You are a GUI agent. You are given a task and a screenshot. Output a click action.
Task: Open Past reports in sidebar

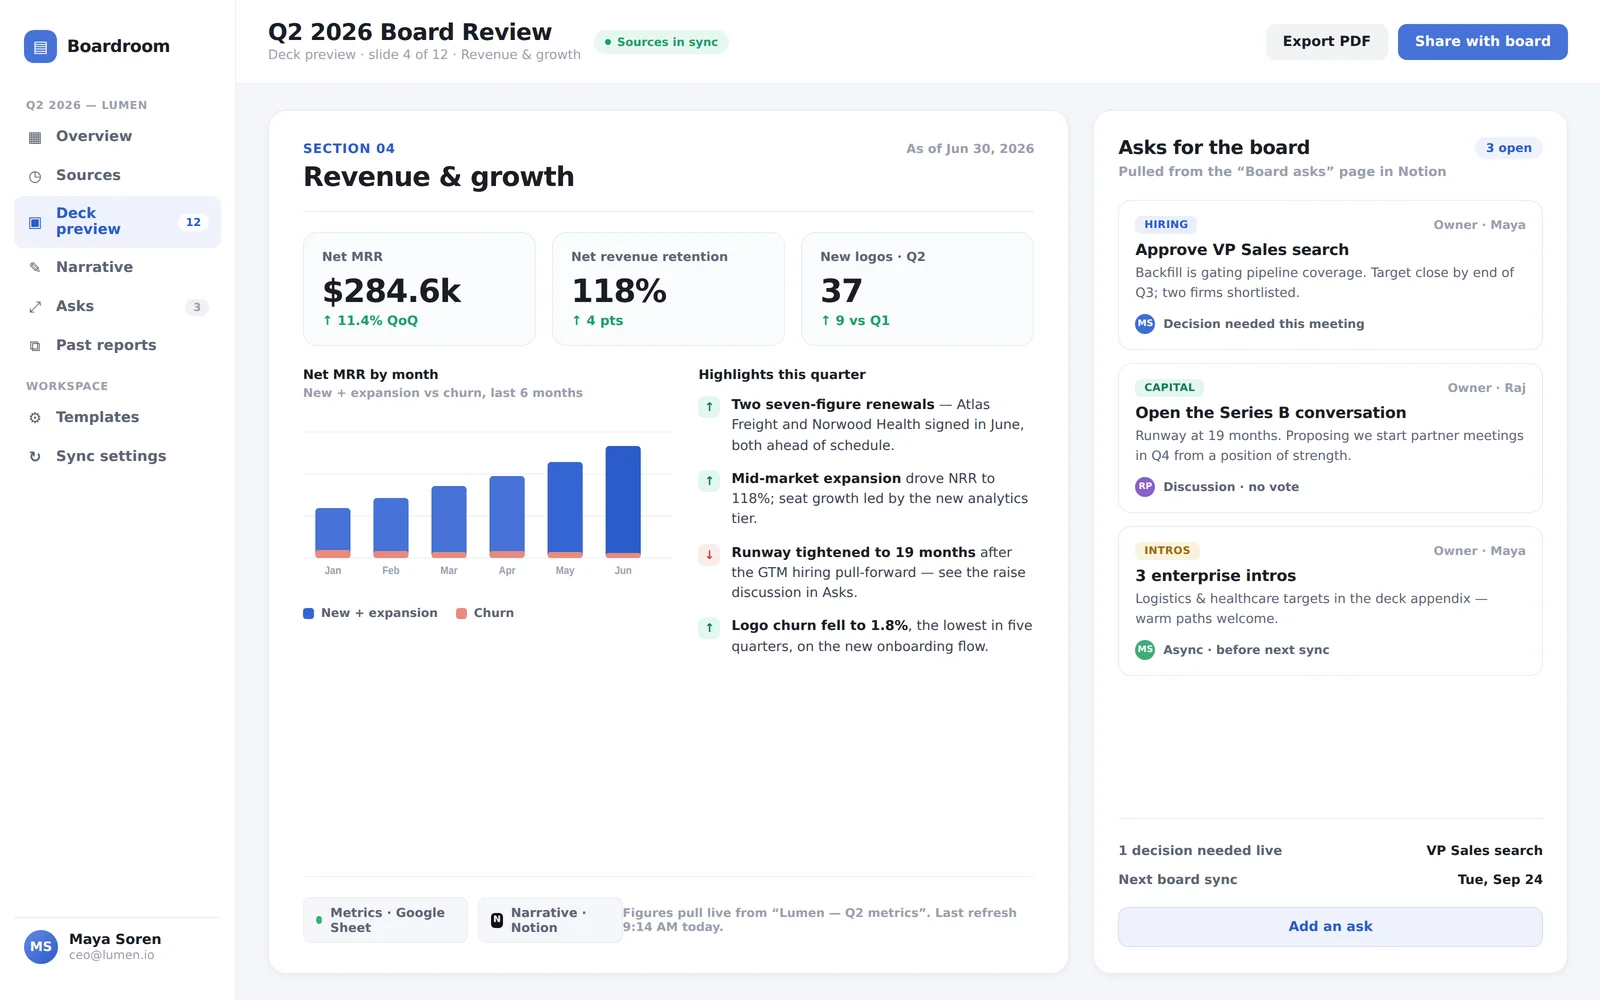(117, 346)
